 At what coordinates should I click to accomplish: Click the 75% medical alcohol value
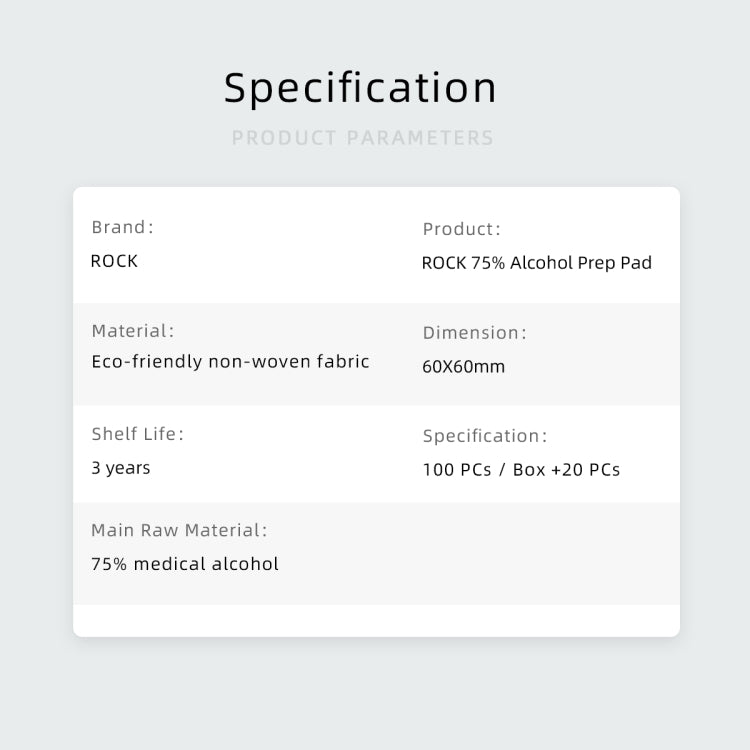(x=185, y=564)
